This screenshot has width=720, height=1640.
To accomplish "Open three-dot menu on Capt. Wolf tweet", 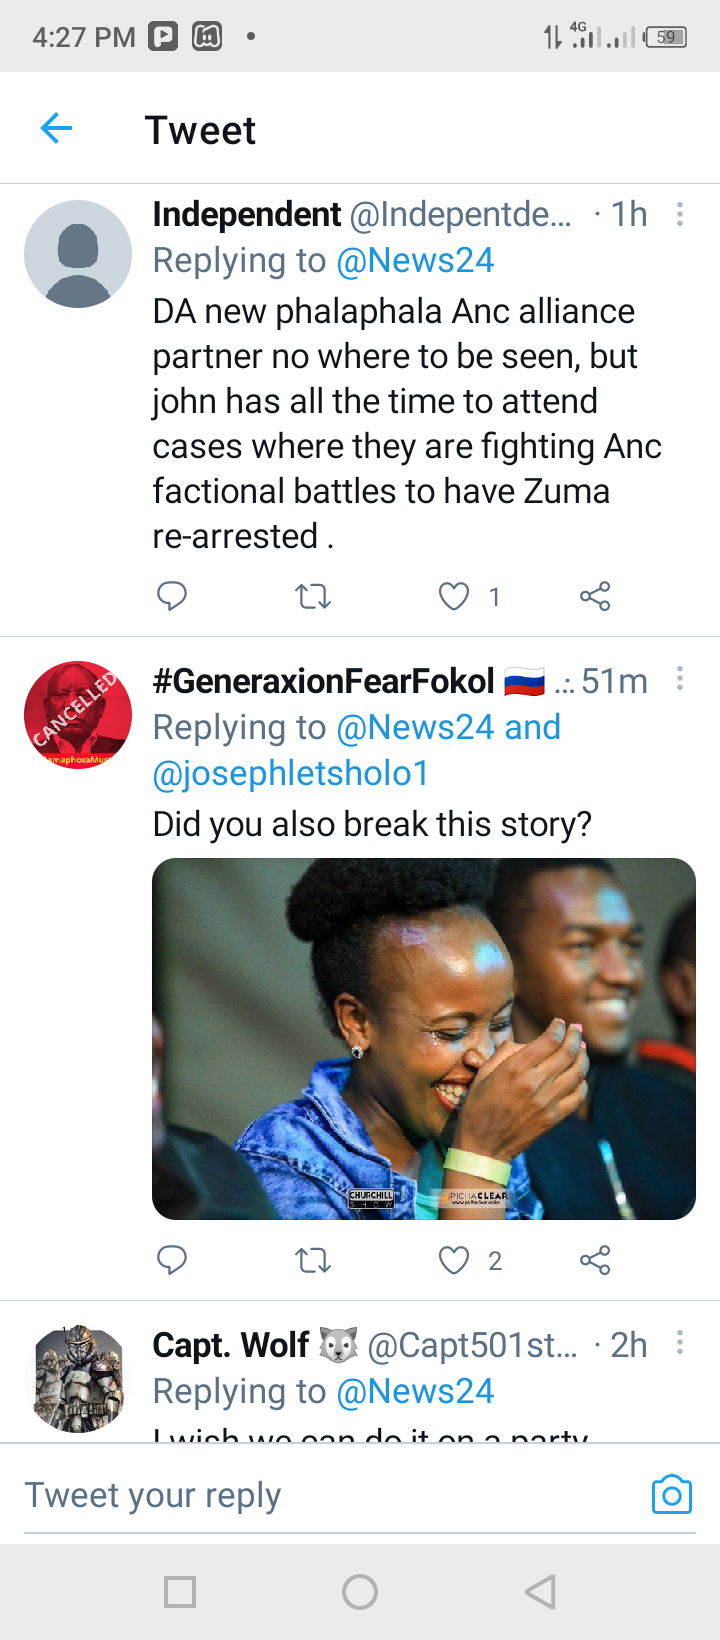I will 680,1342.
